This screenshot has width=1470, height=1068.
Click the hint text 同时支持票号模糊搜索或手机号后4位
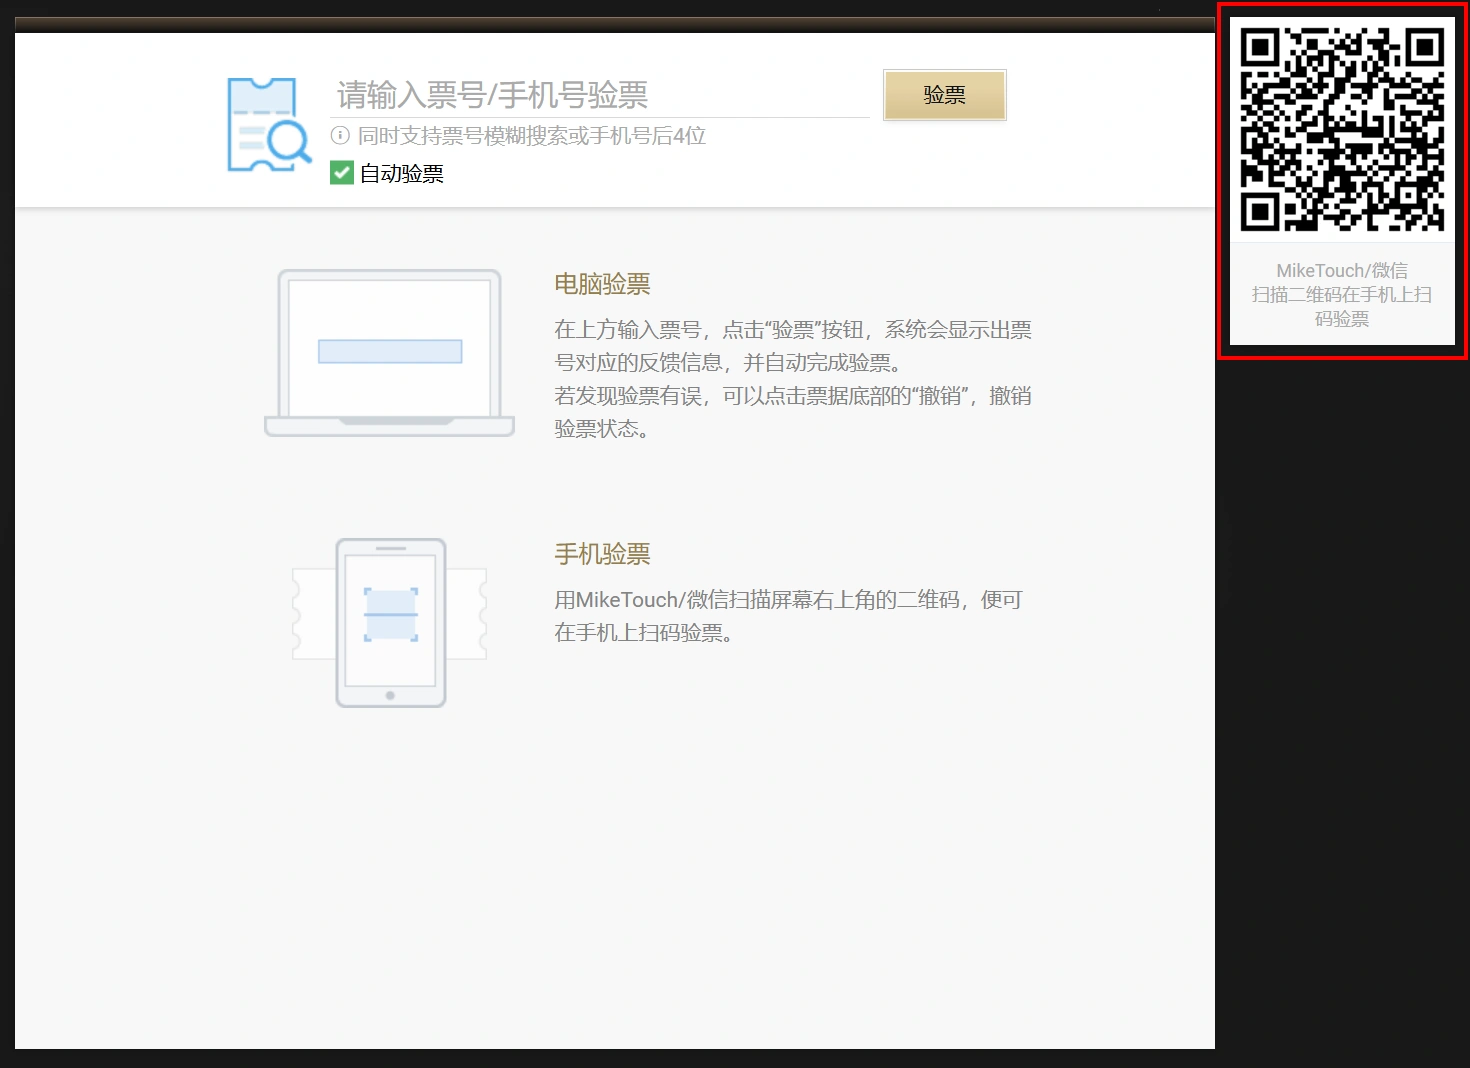click(x=532, y=136)
